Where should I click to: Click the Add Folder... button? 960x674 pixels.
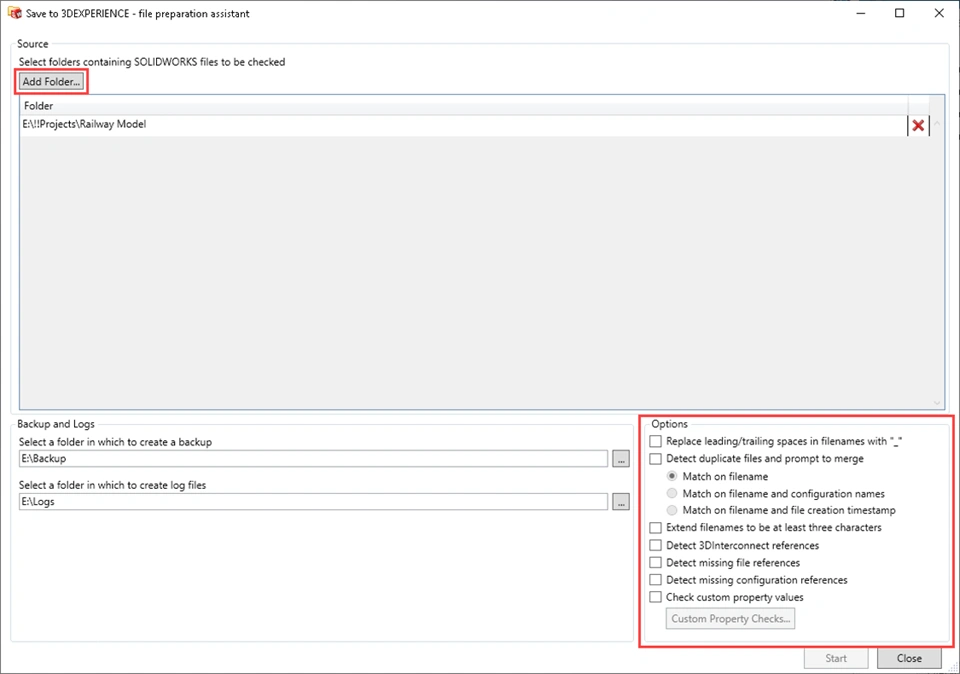point(51,81)
